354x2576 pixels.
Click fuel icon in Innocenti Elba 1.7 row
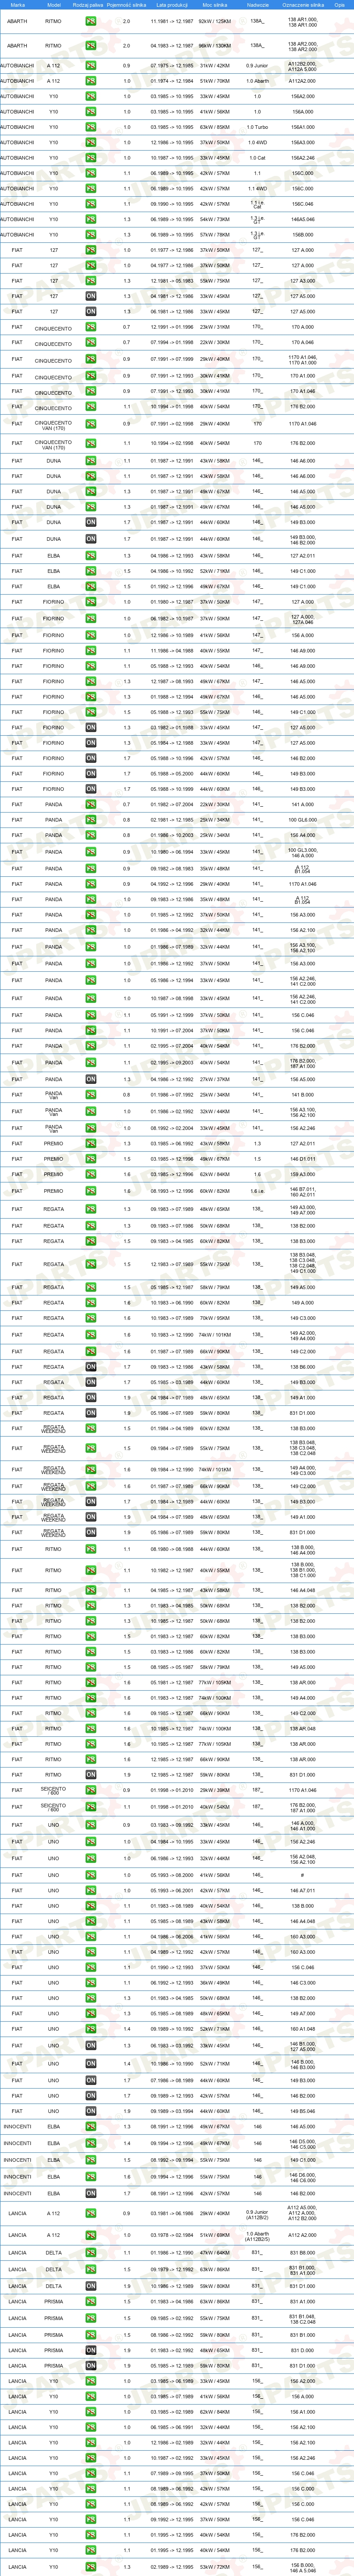tap(91, 2194)
